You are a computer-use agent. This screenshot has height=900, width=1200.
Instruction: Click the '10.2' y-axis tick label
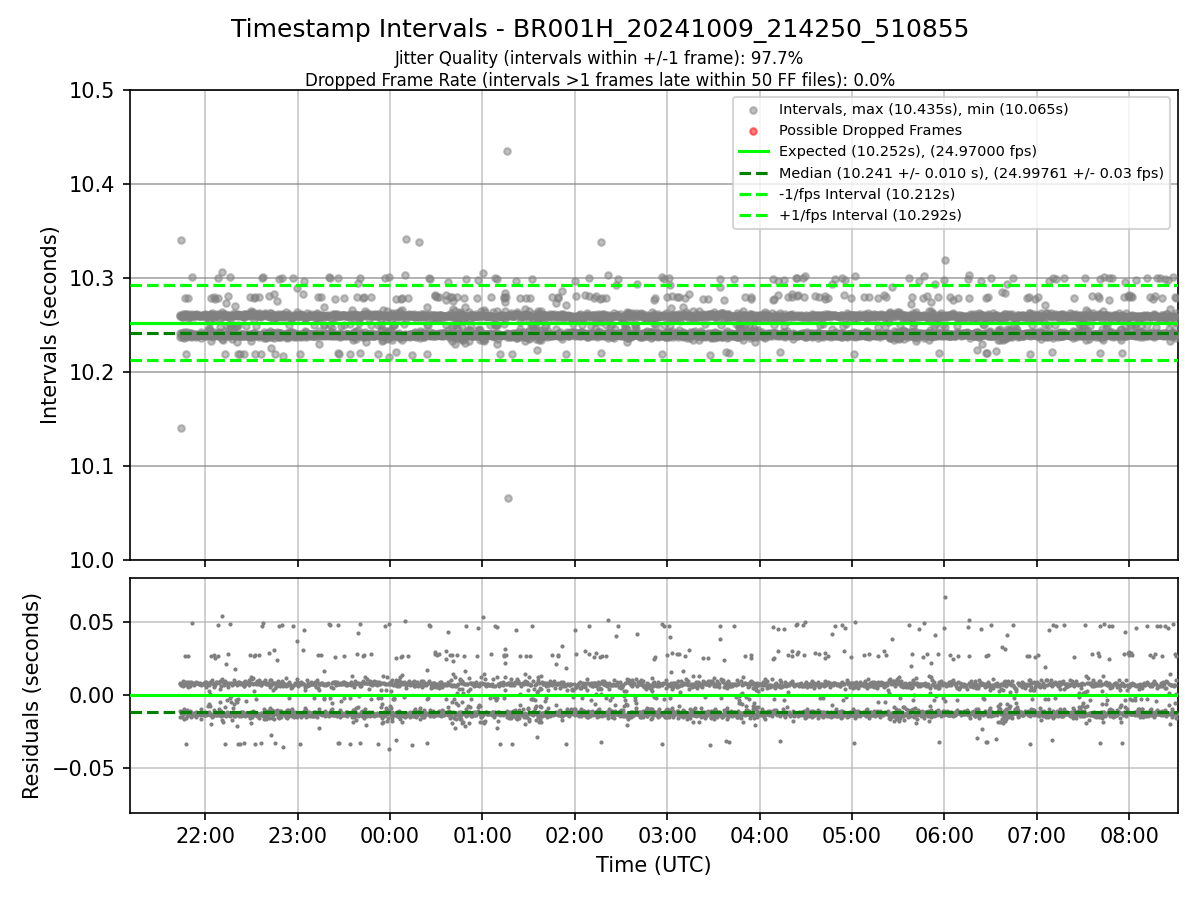pos(91,372)
